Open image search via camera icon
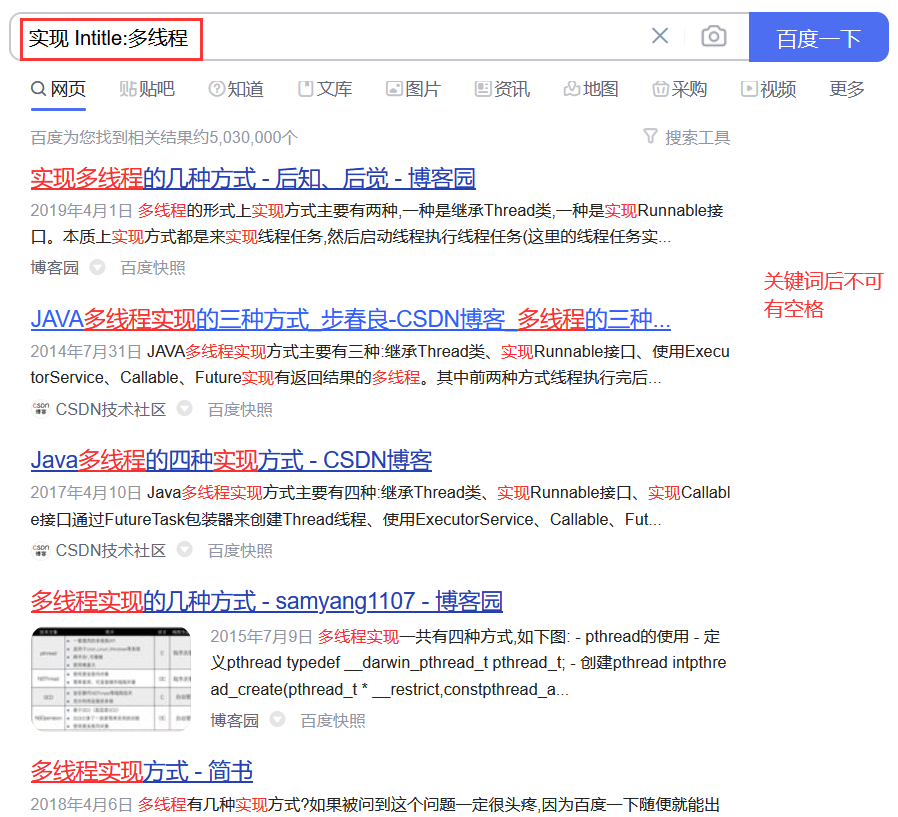The width and height of the screenshot is (898, 817). 714,36
